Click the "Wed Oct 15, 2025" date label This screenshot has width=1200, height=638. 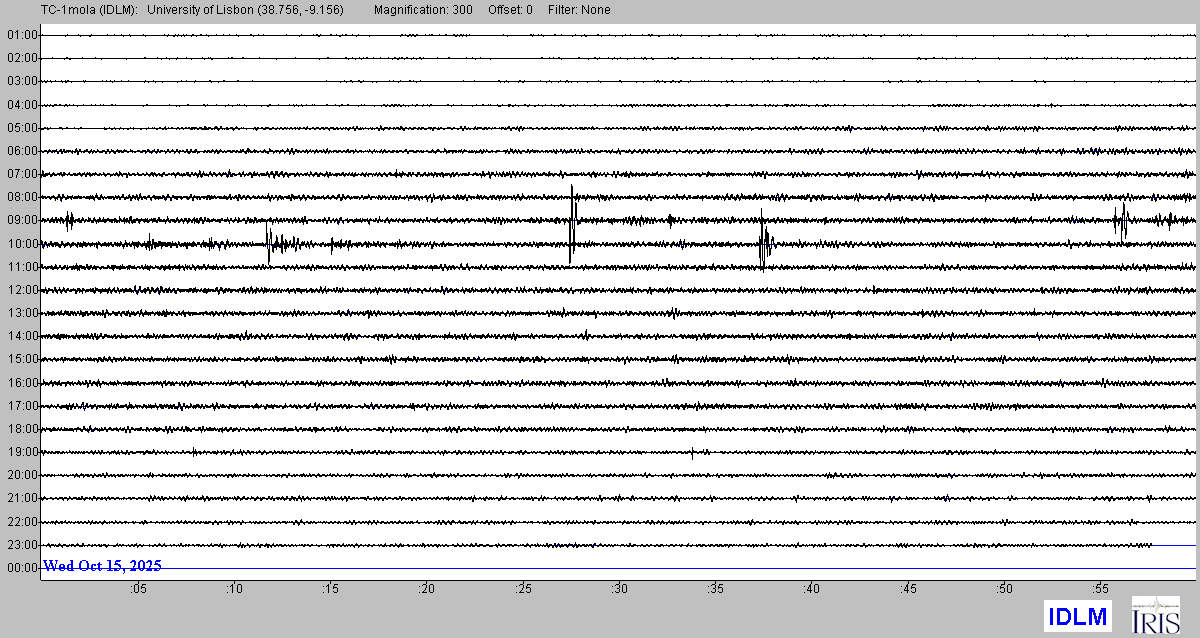102,566
